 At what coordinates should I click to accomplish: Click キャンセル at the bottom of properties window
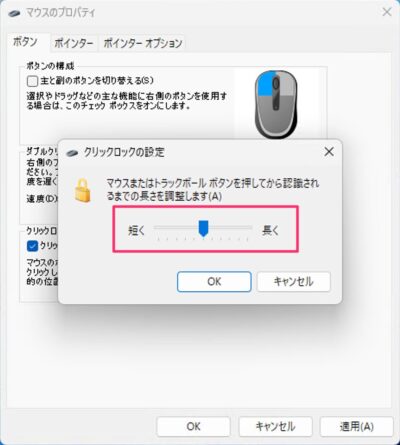pyautogui.click(x=275, y=426)
